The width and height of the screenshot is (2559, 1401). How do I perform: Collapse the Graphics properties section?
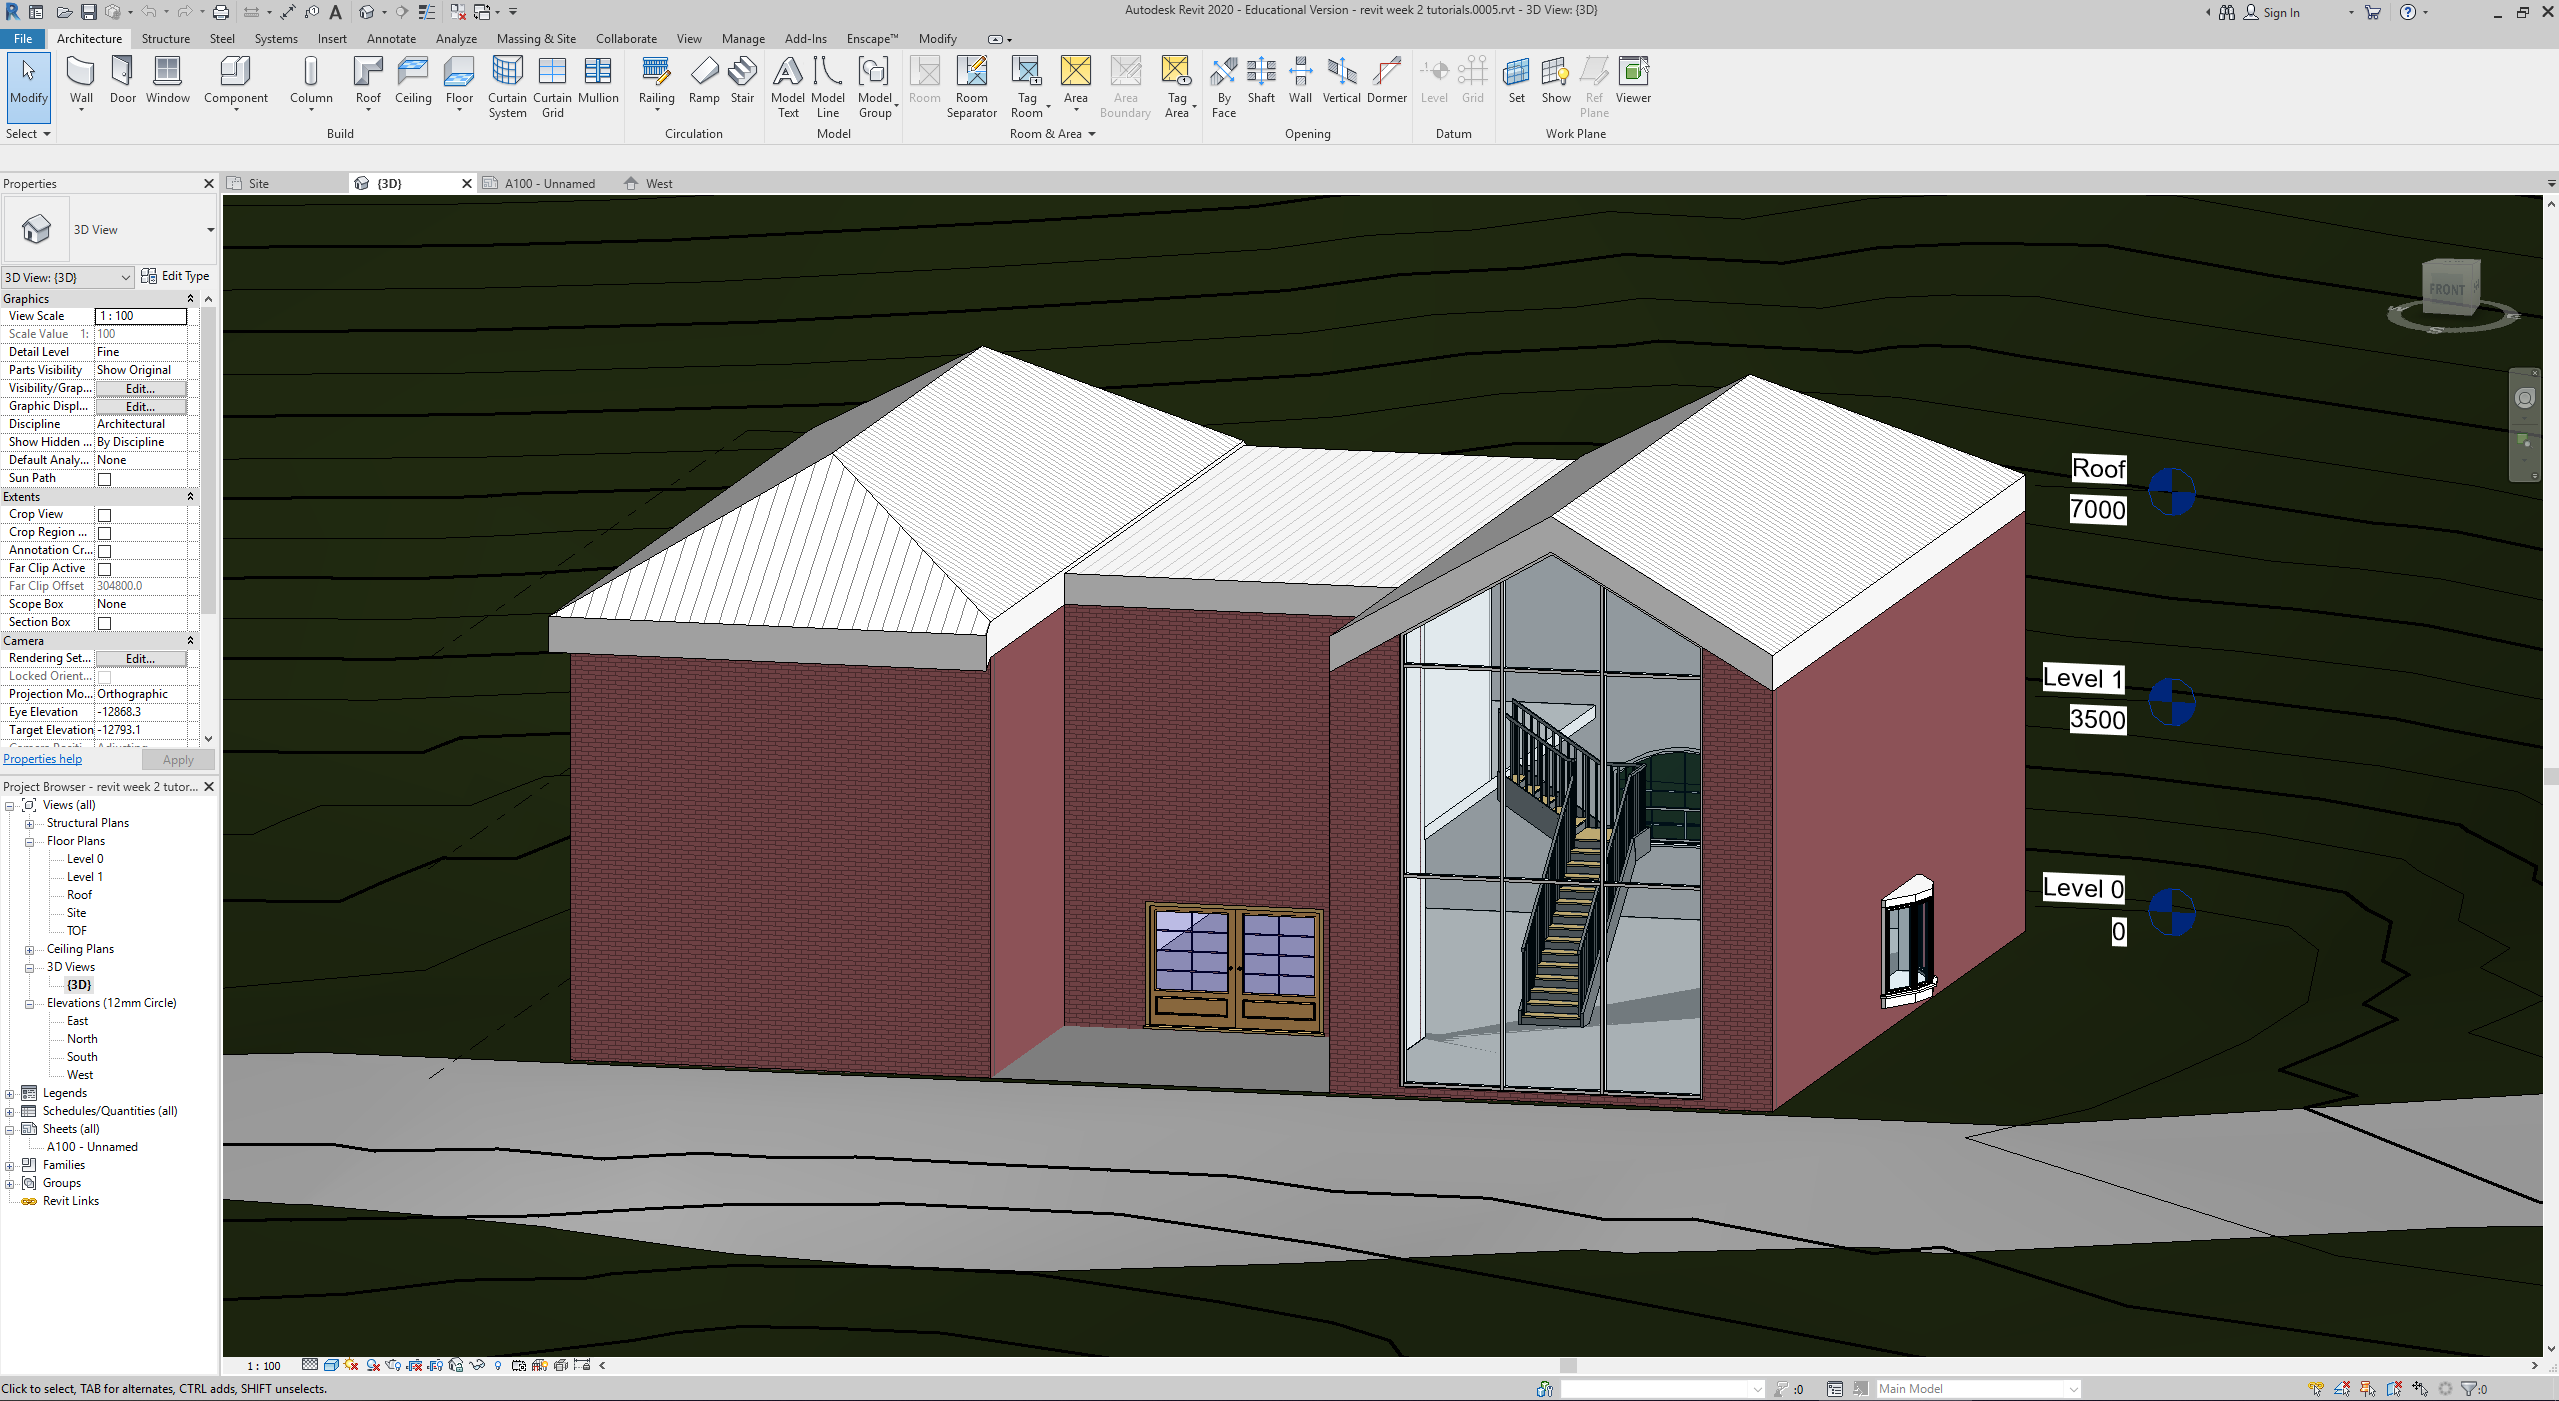click(190, 299)
